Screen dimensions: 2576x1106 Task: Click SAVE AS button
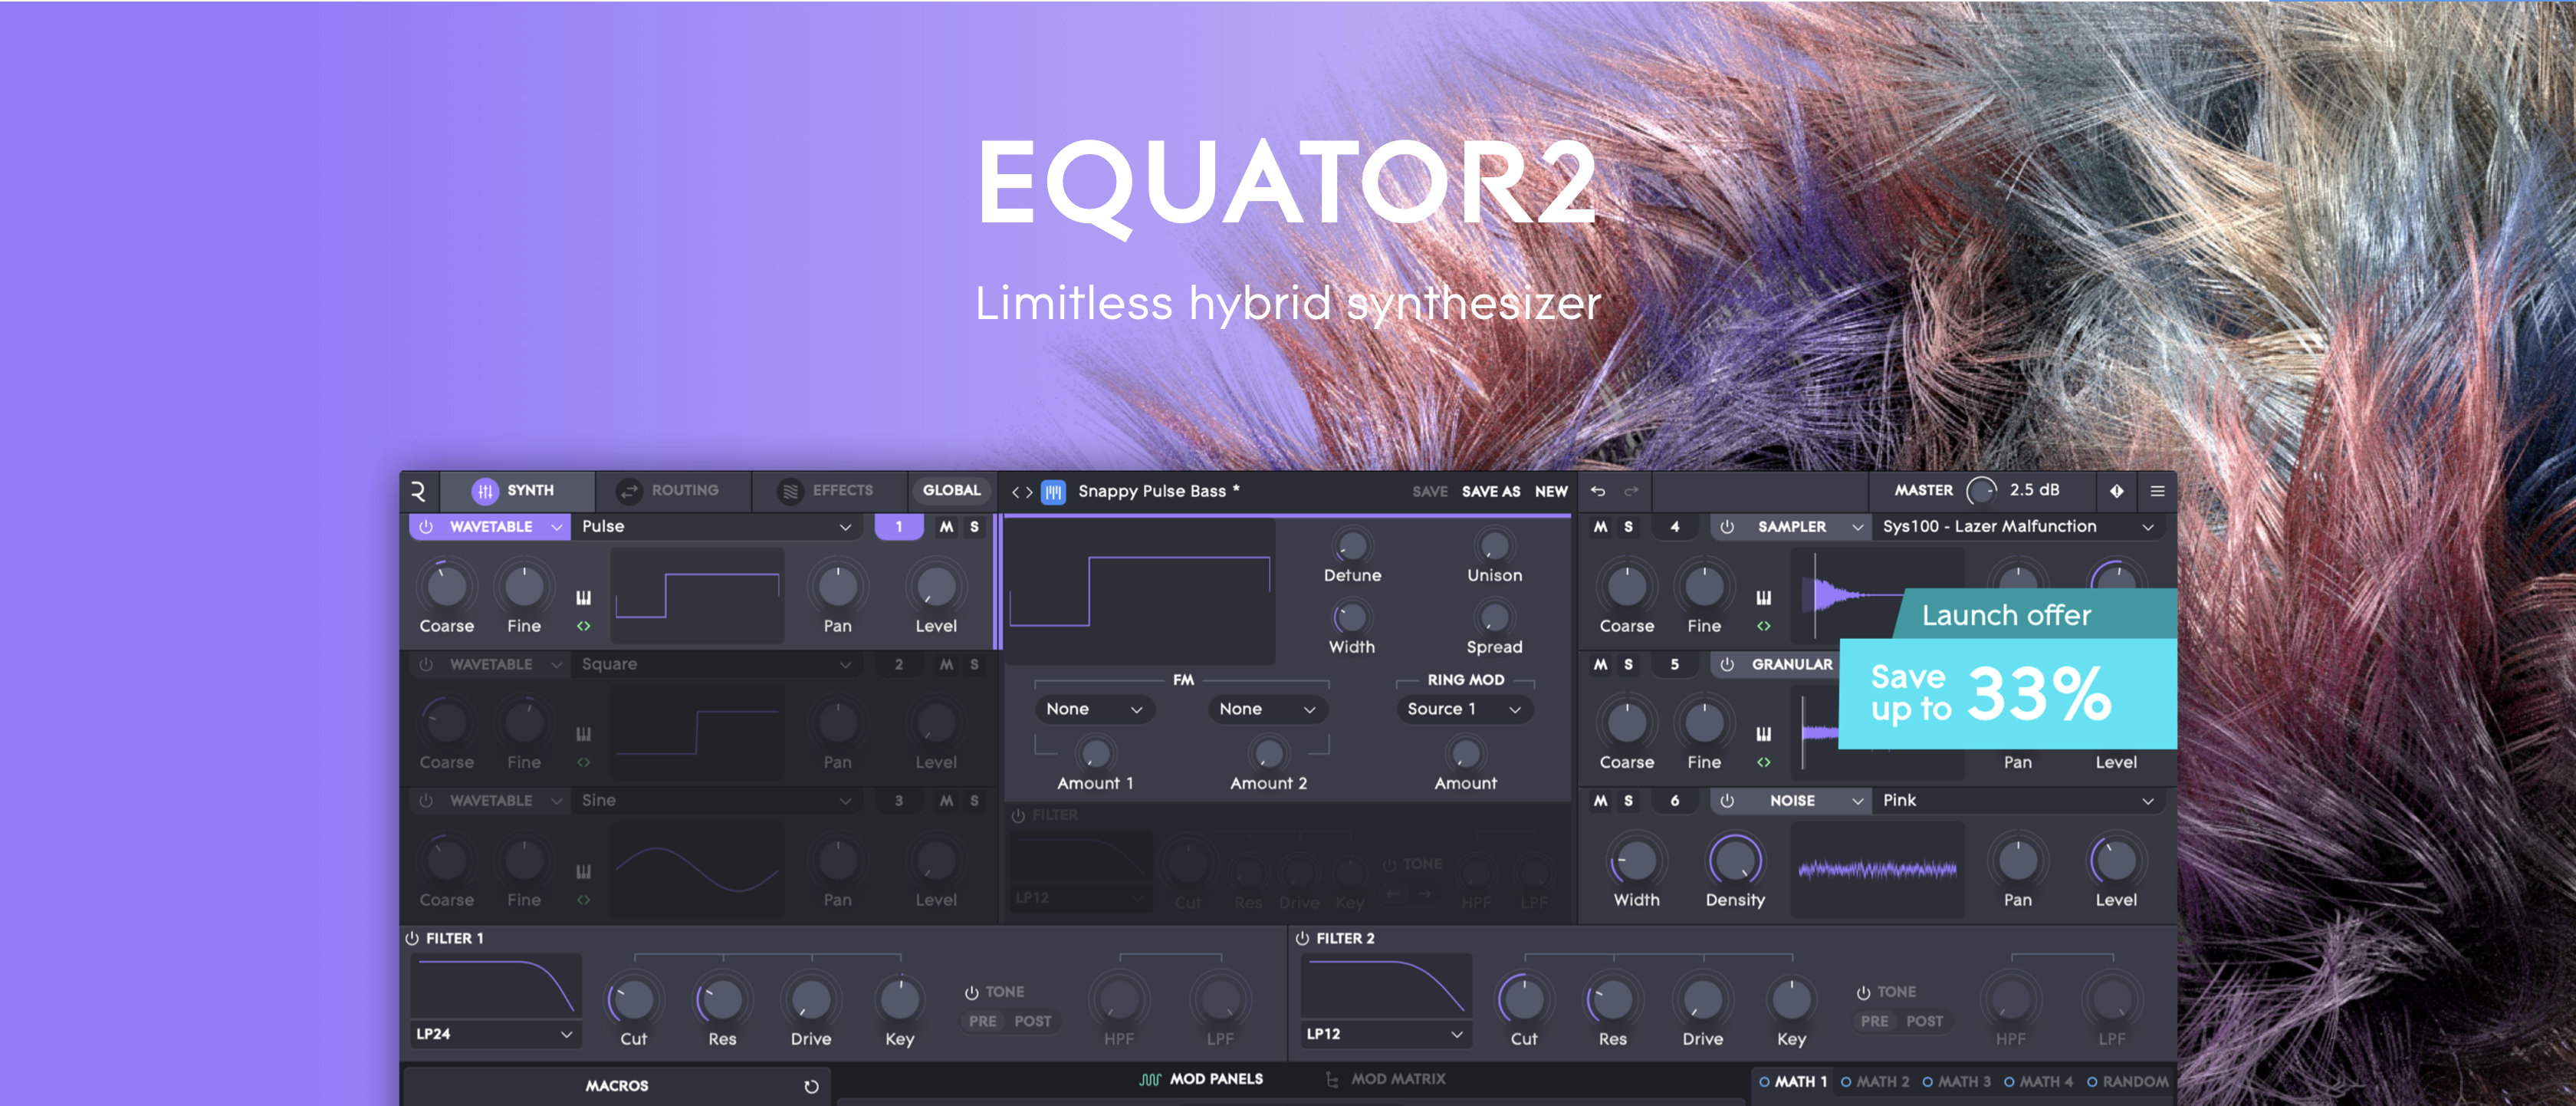(x=1490, y=492)
